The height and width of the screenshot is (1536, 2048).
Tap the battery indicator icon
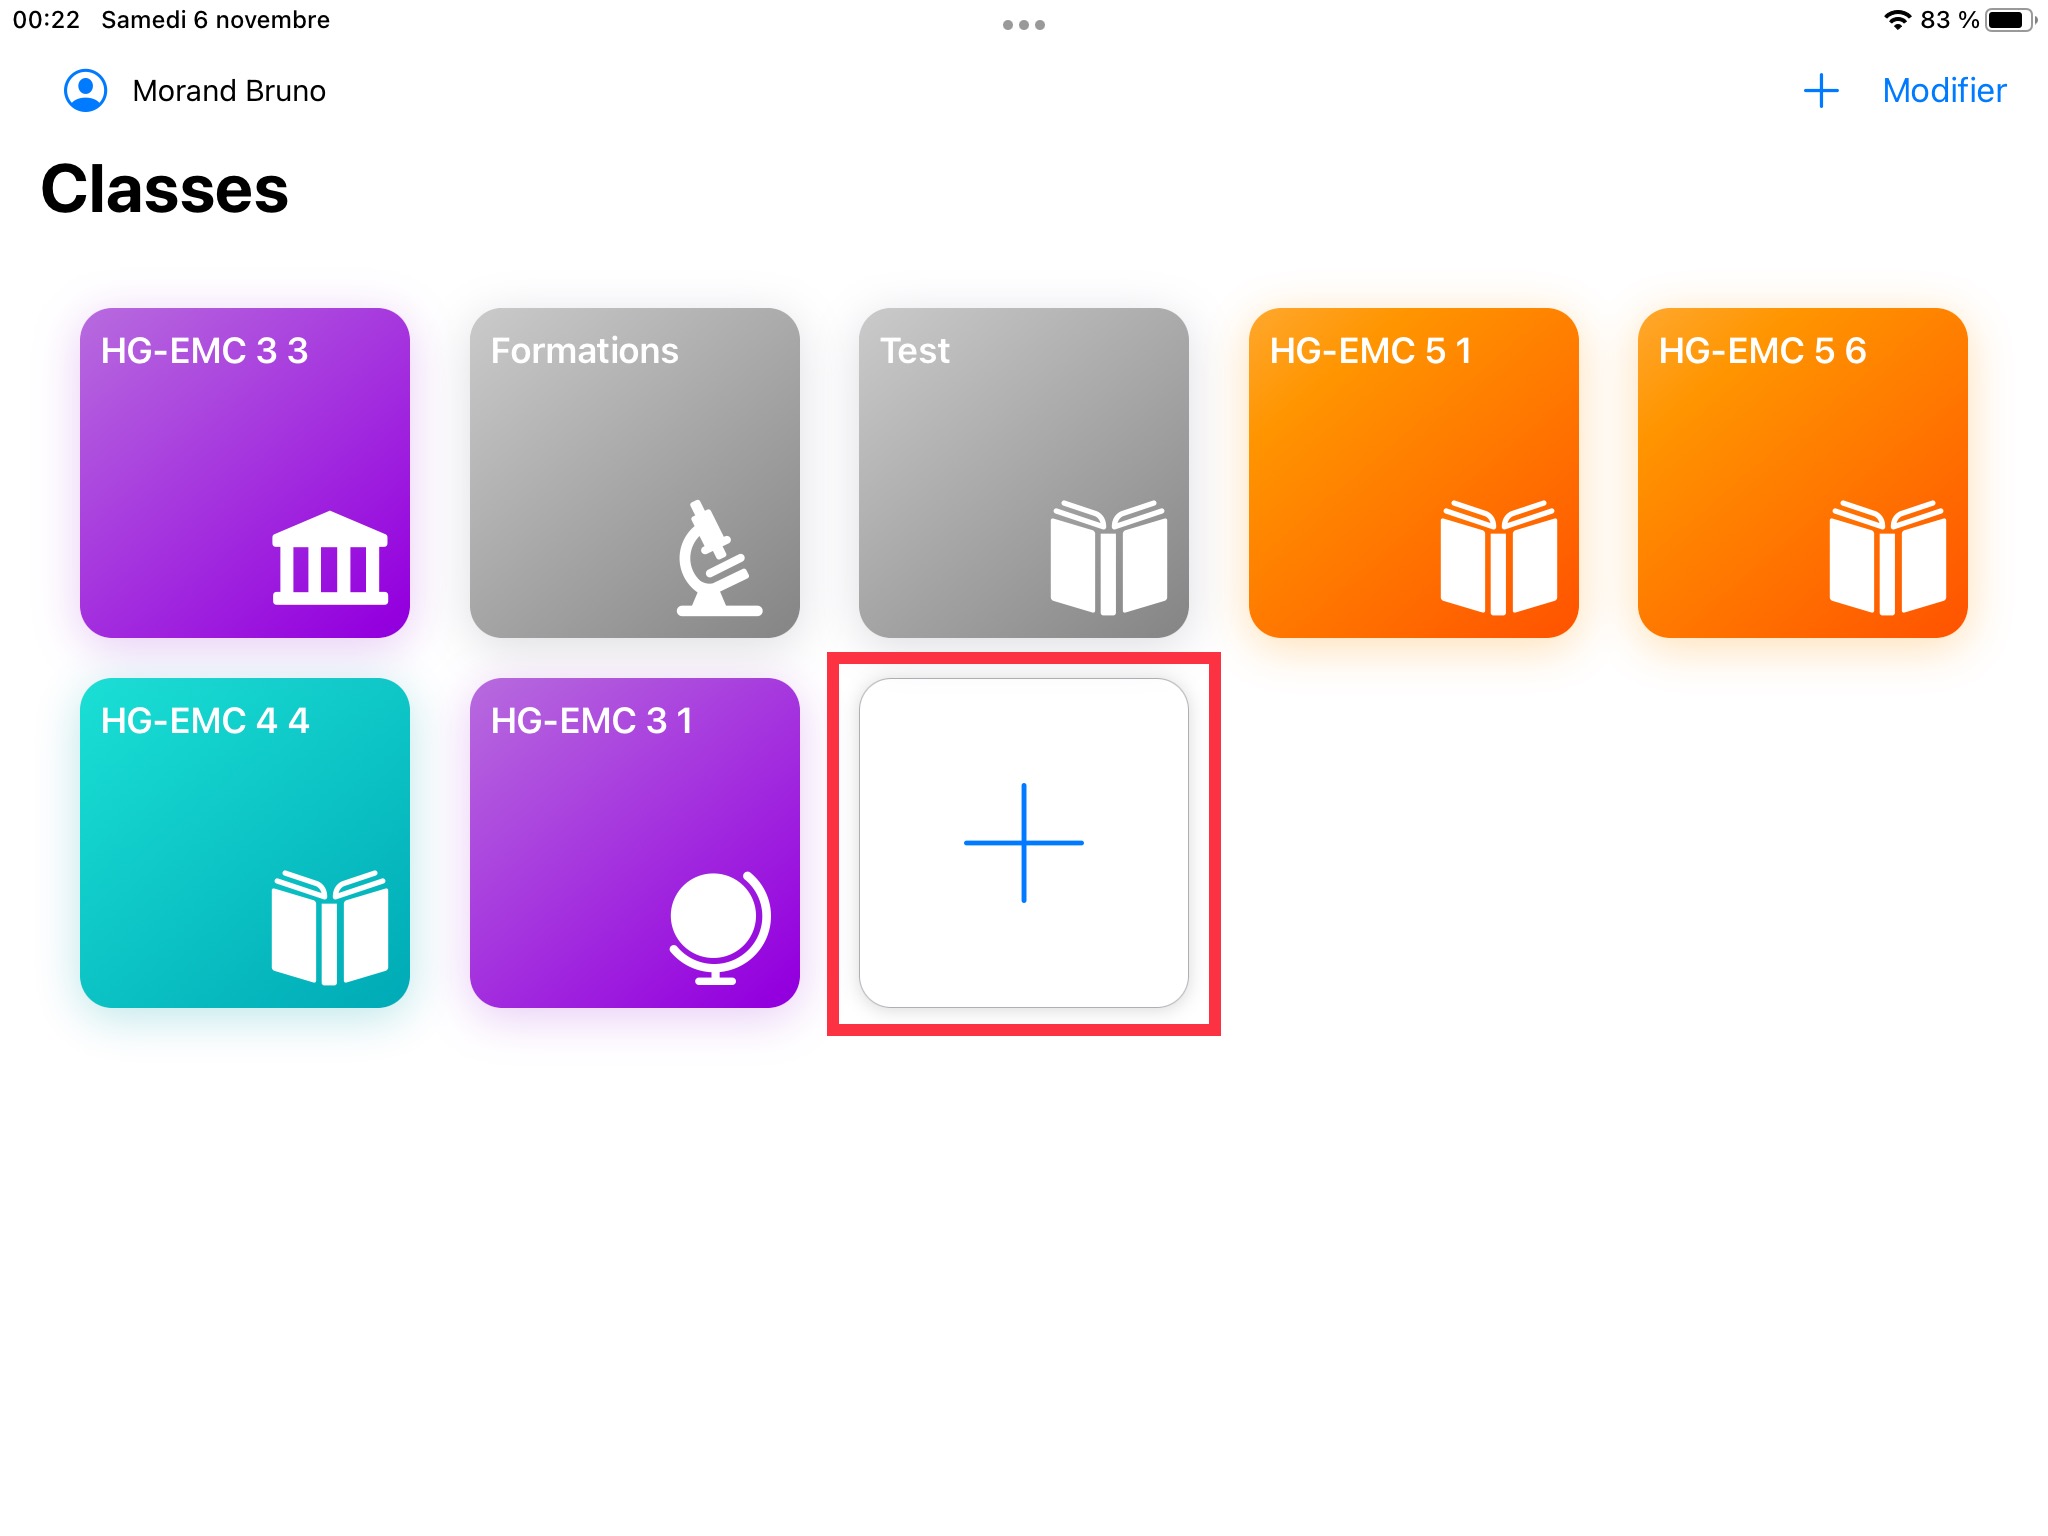[2009, 20]
